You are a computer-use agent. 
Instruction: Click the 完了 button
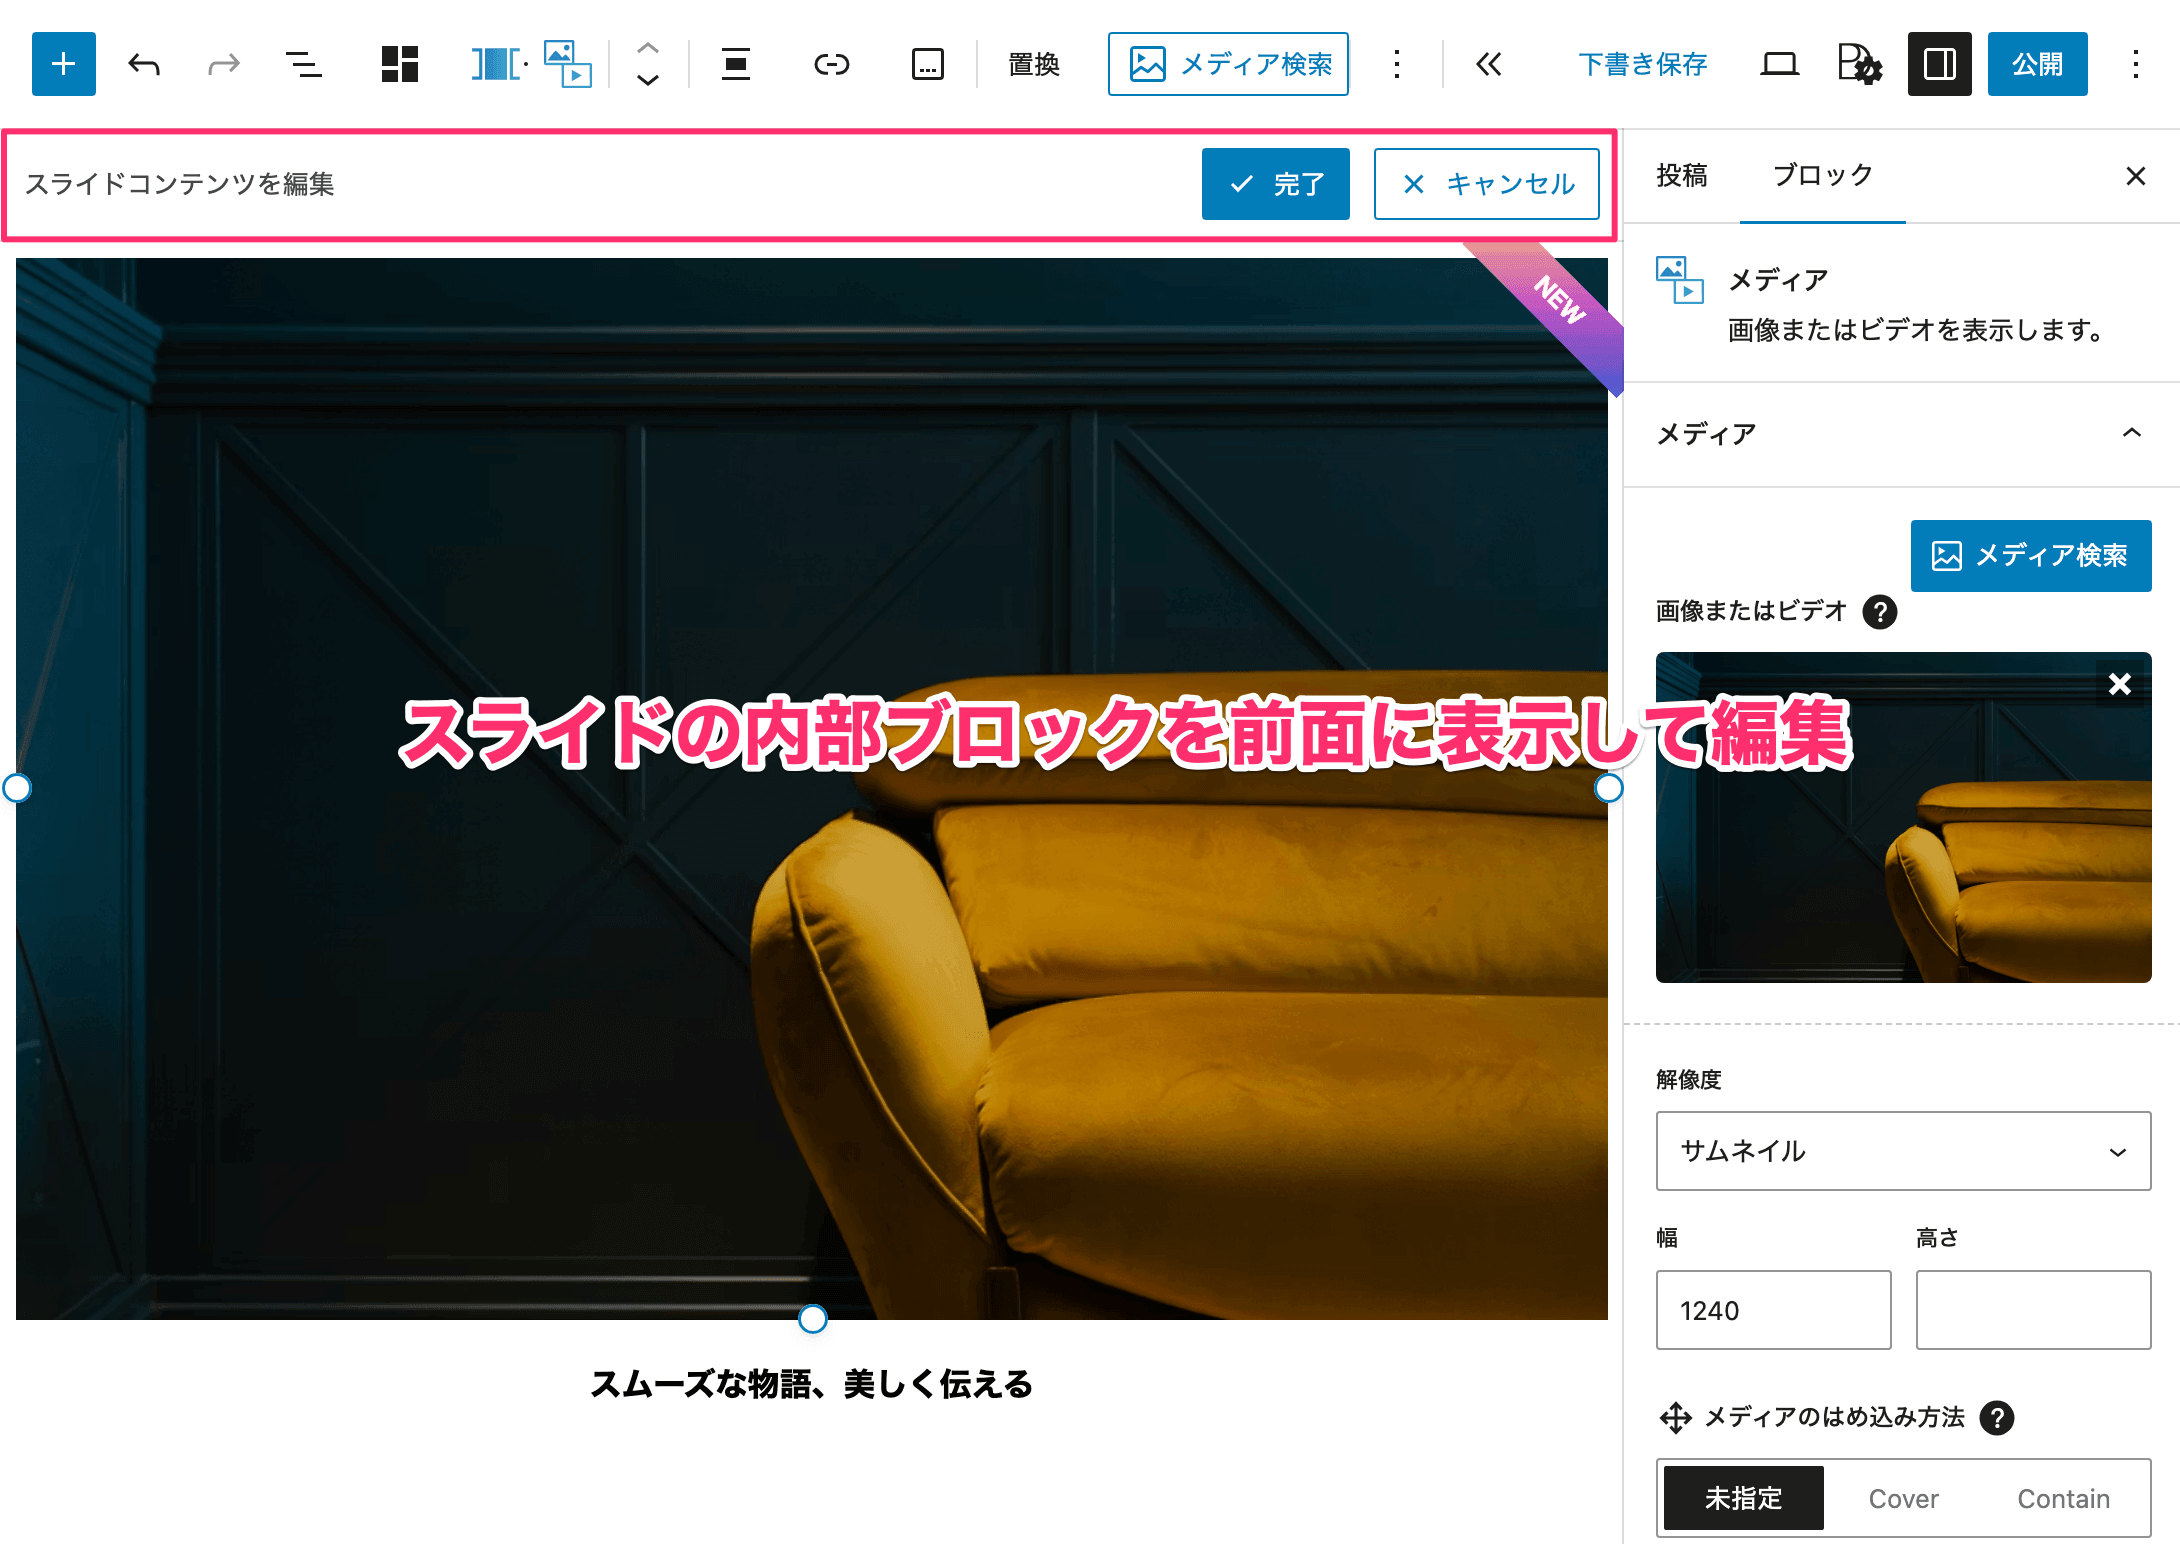pyautogui.click(x=1275, y=184)
